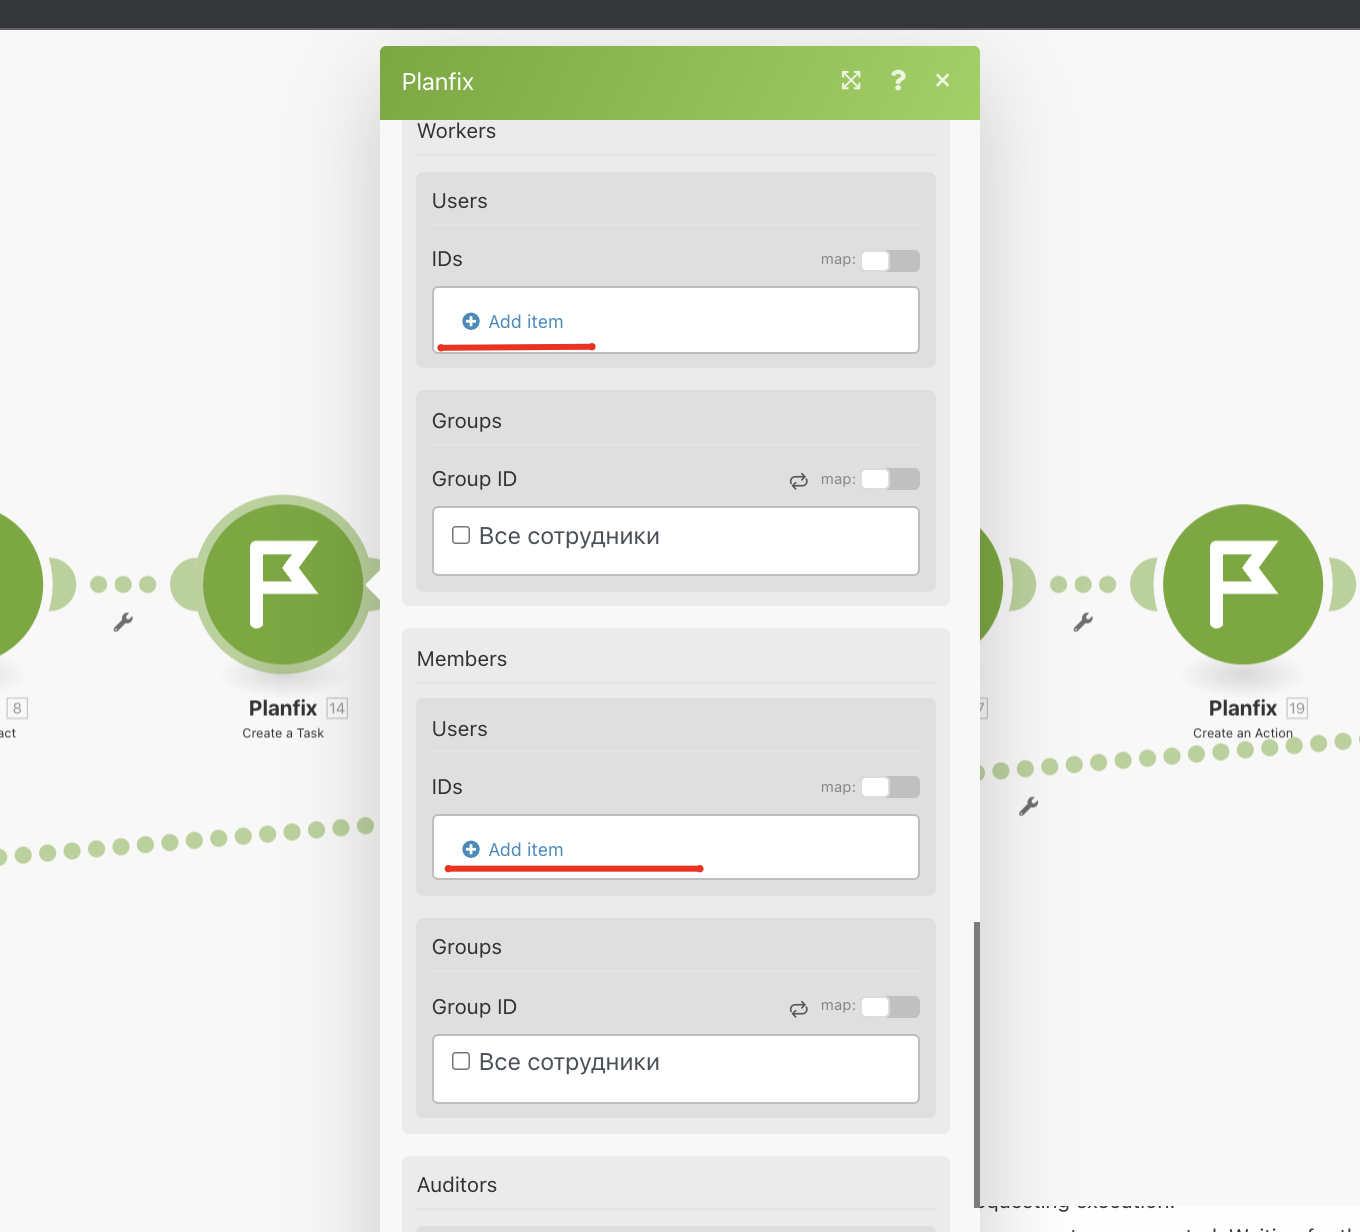Viewport: 1360px width, 1232px height.
Task: Click Planfix module number 14 badge
Action: [x=337, y=709]
